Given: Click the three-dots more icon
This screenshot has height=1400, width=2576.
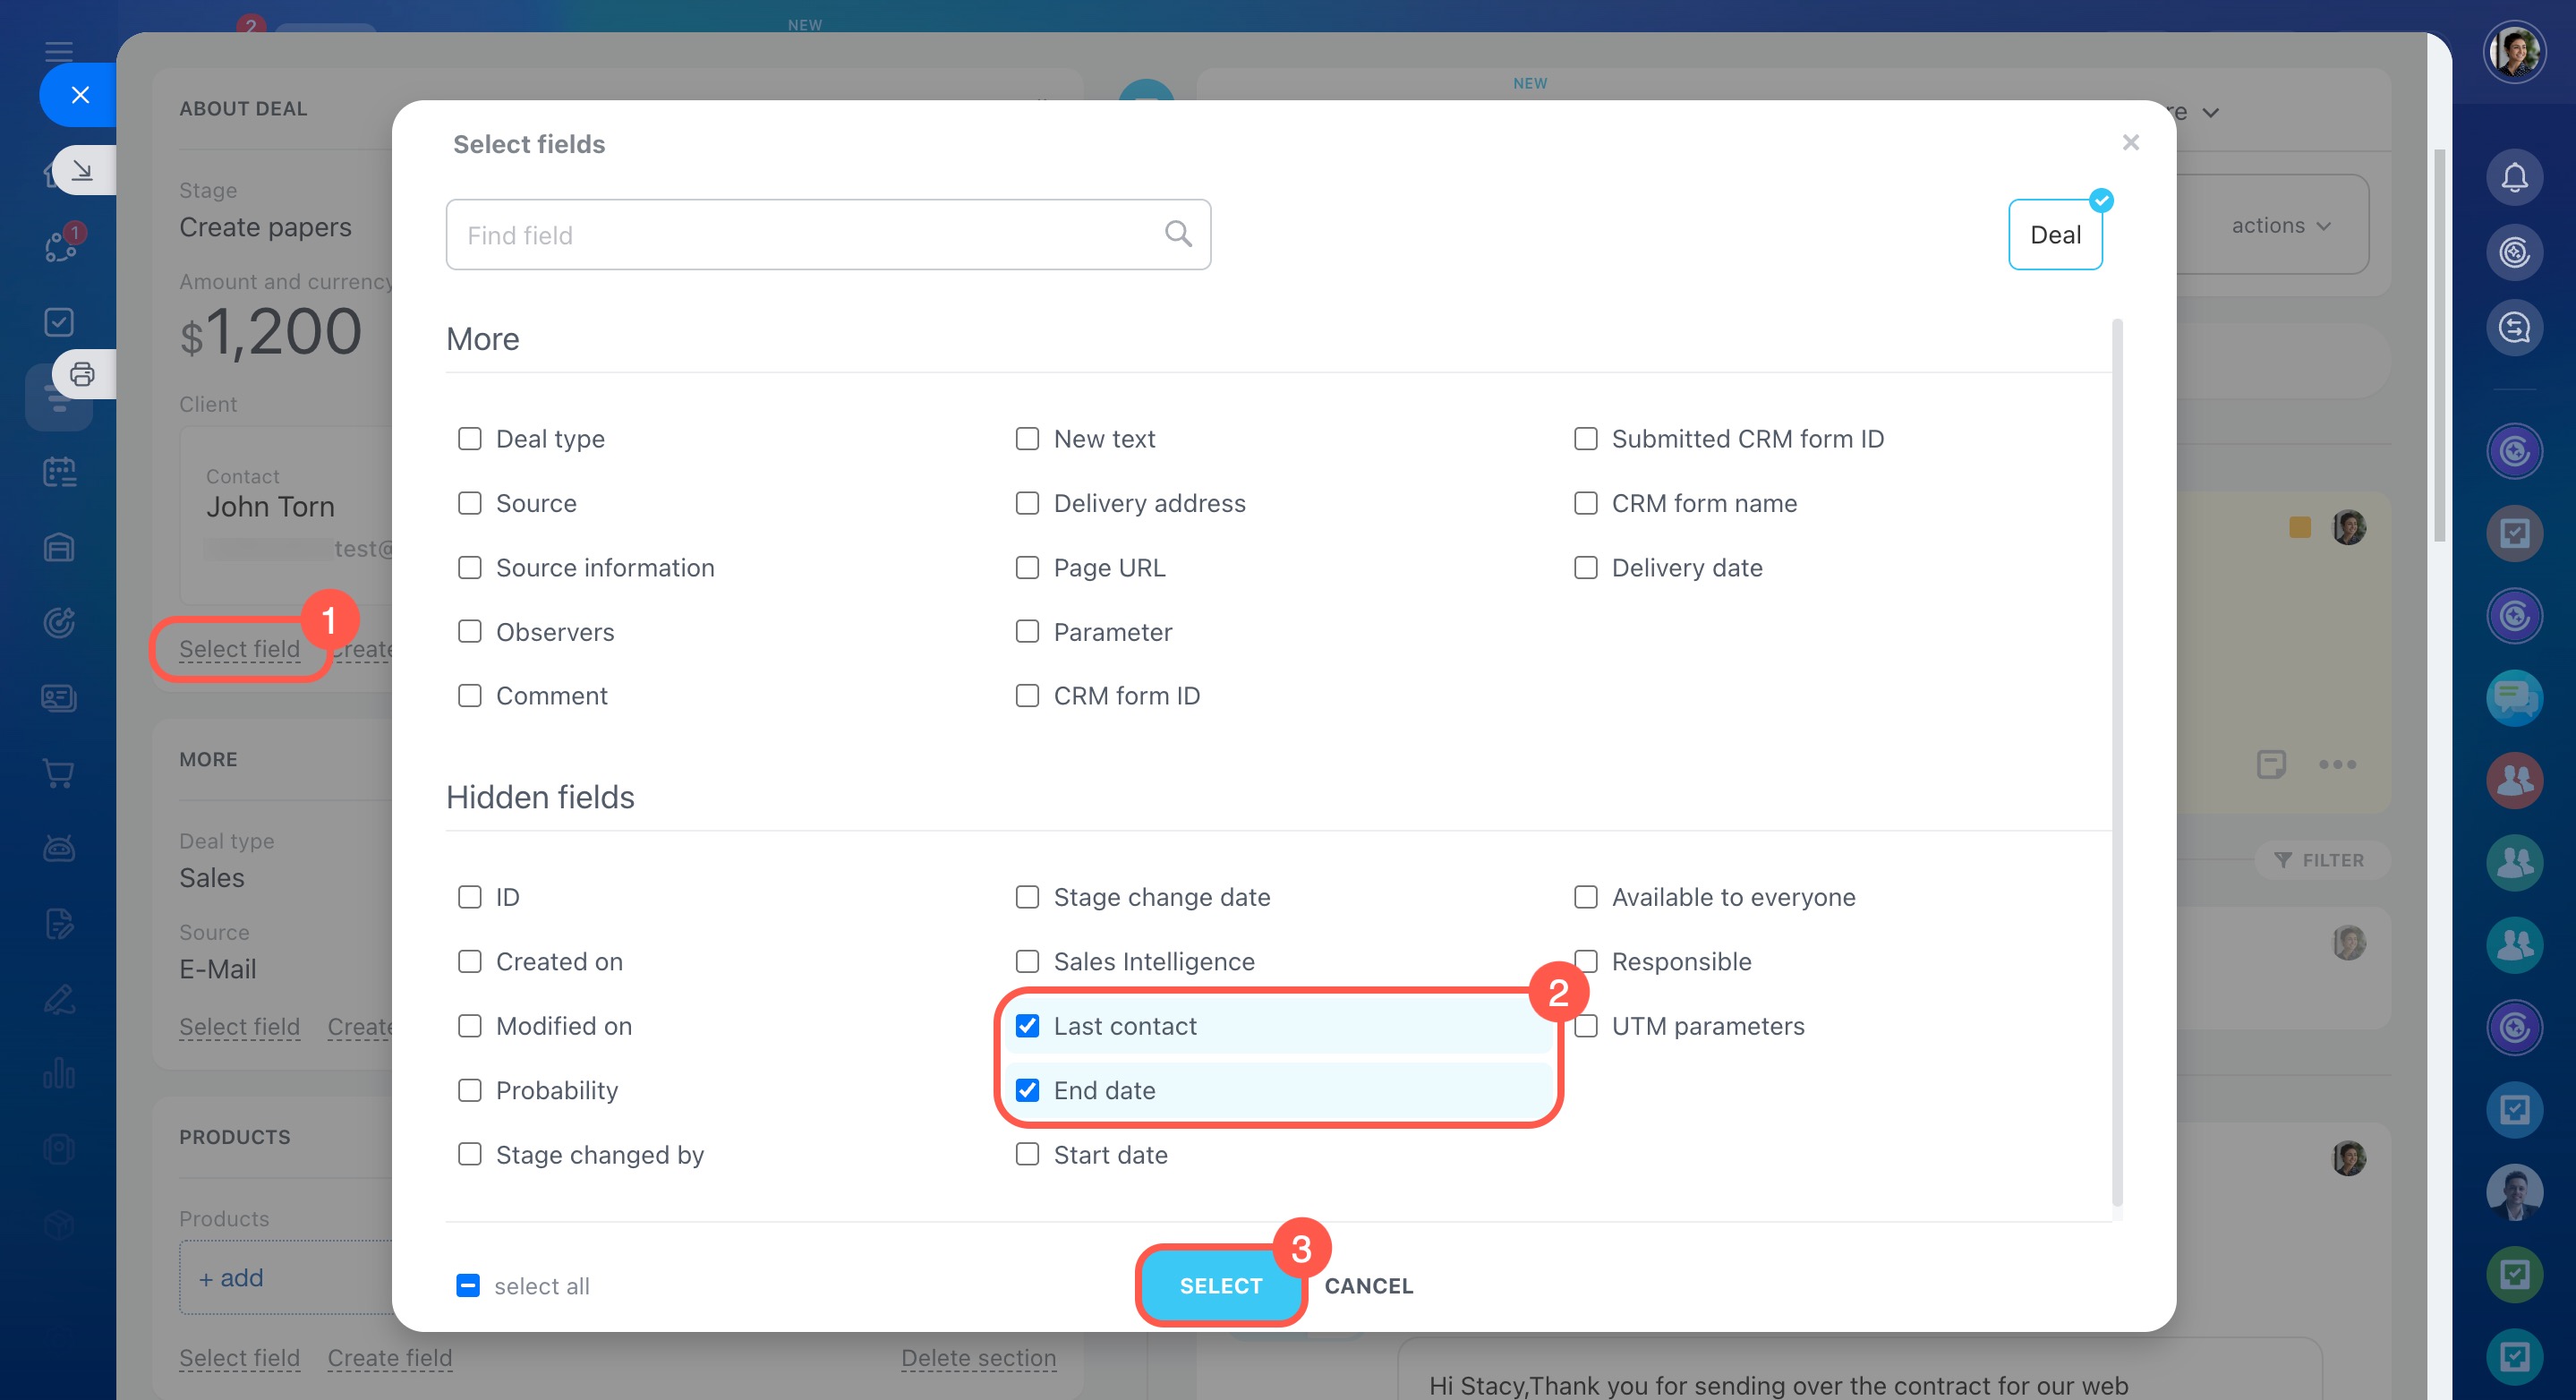Looking at the screenshot, I should pos(2336,765).
